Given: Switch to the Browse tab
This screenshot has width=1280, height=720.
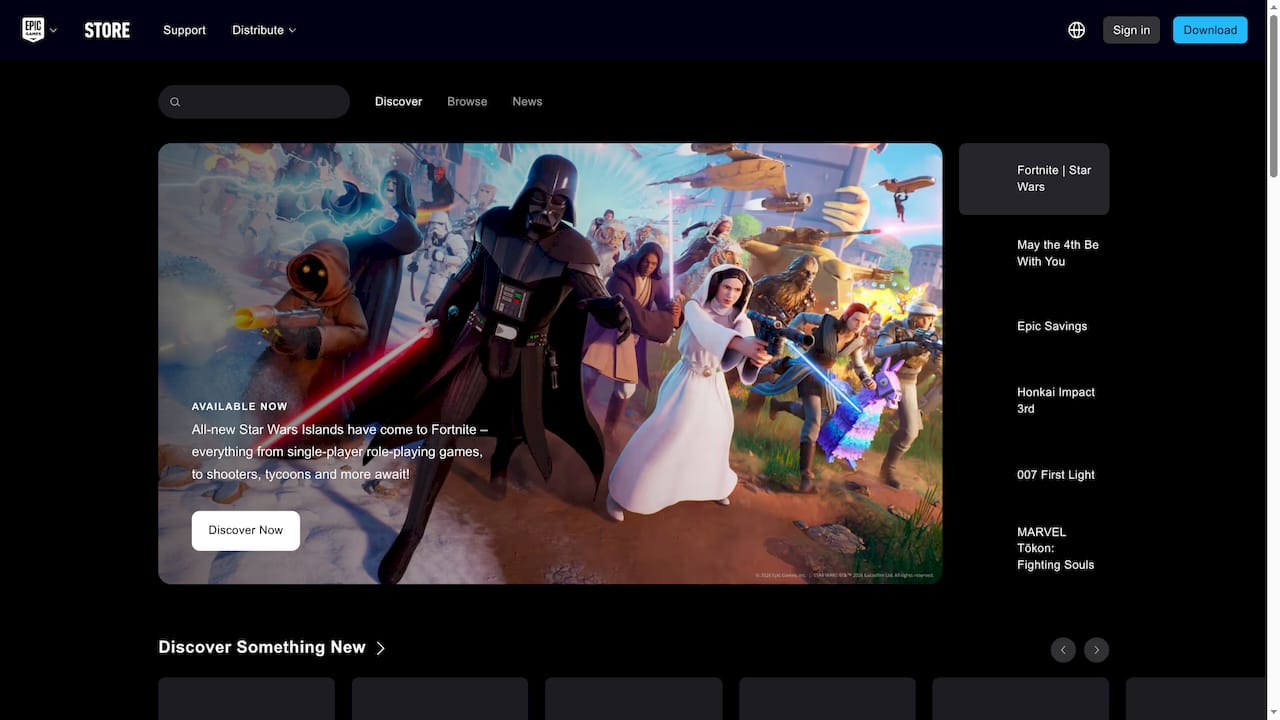Looking at the screenshot, I should (x=467, y=102).
